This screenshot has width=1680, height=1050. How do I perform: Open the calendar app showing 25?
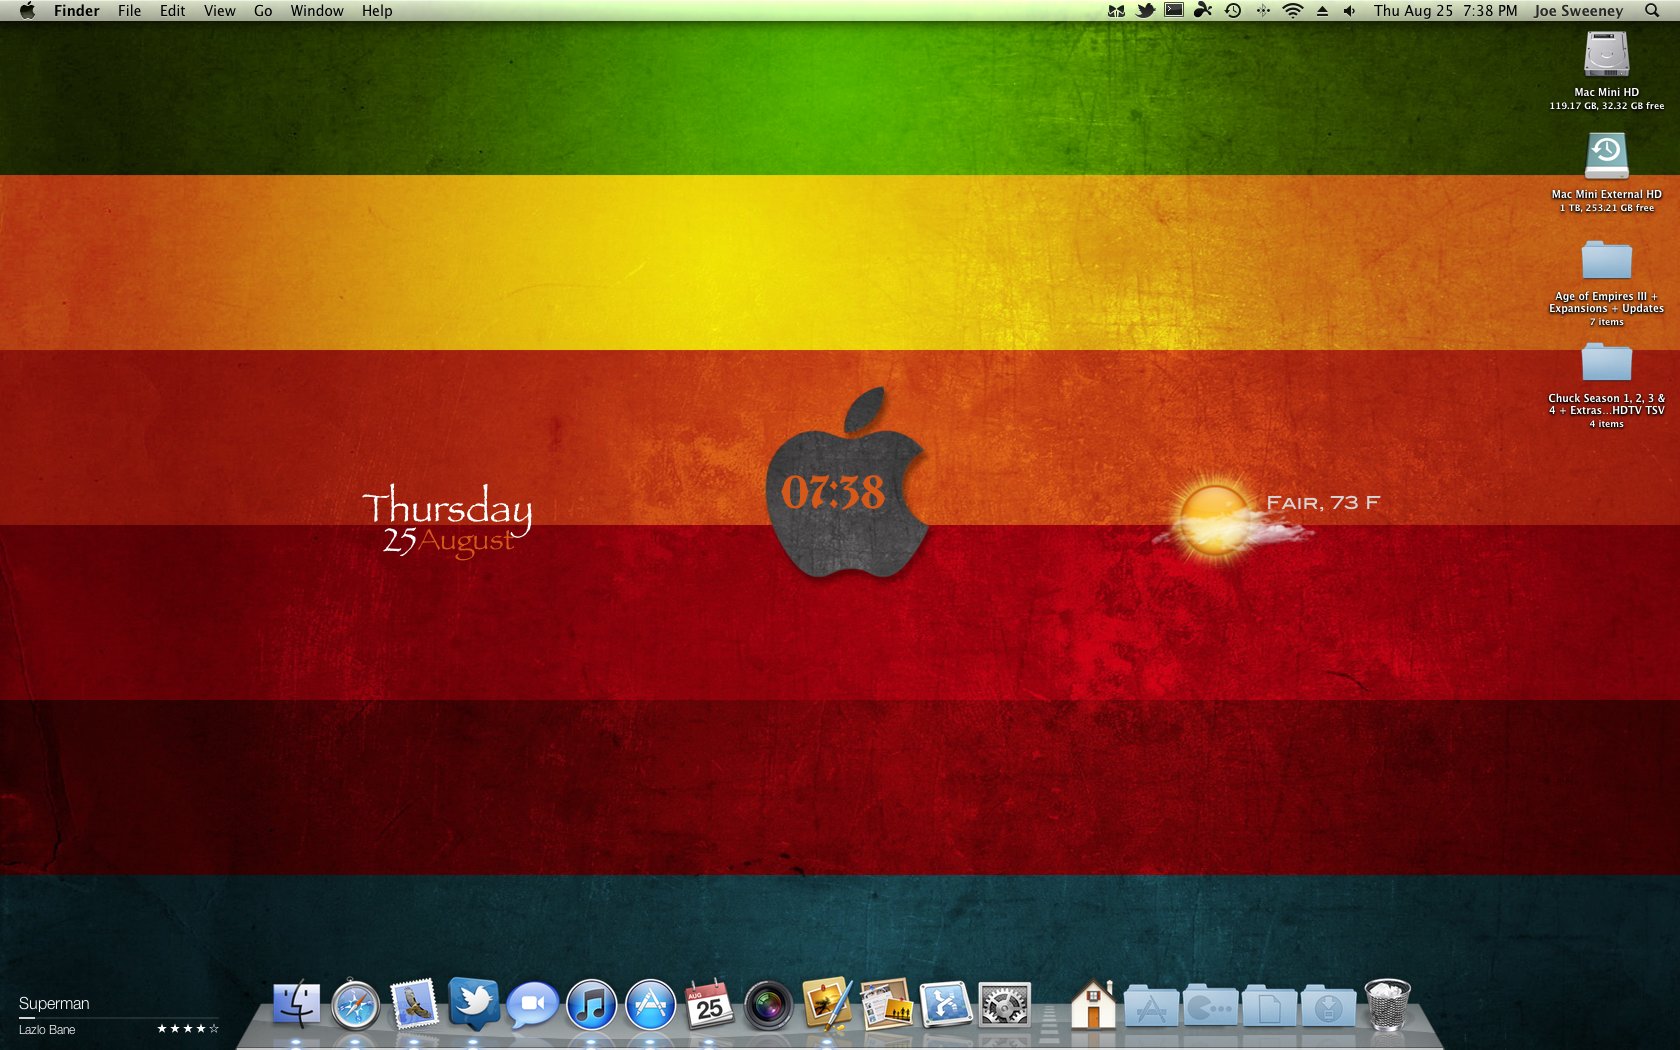709,1004
